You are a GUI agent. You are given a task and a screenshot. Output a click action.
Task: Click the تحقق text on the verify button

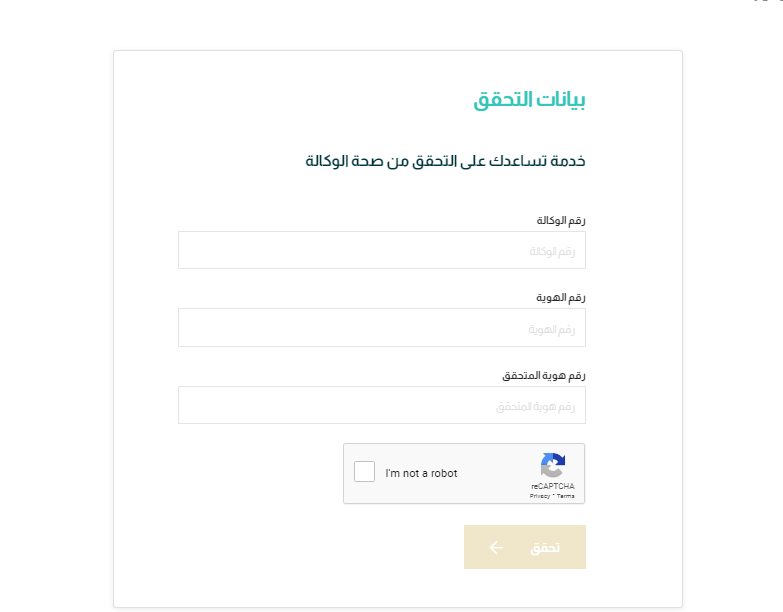coord(545,548)
